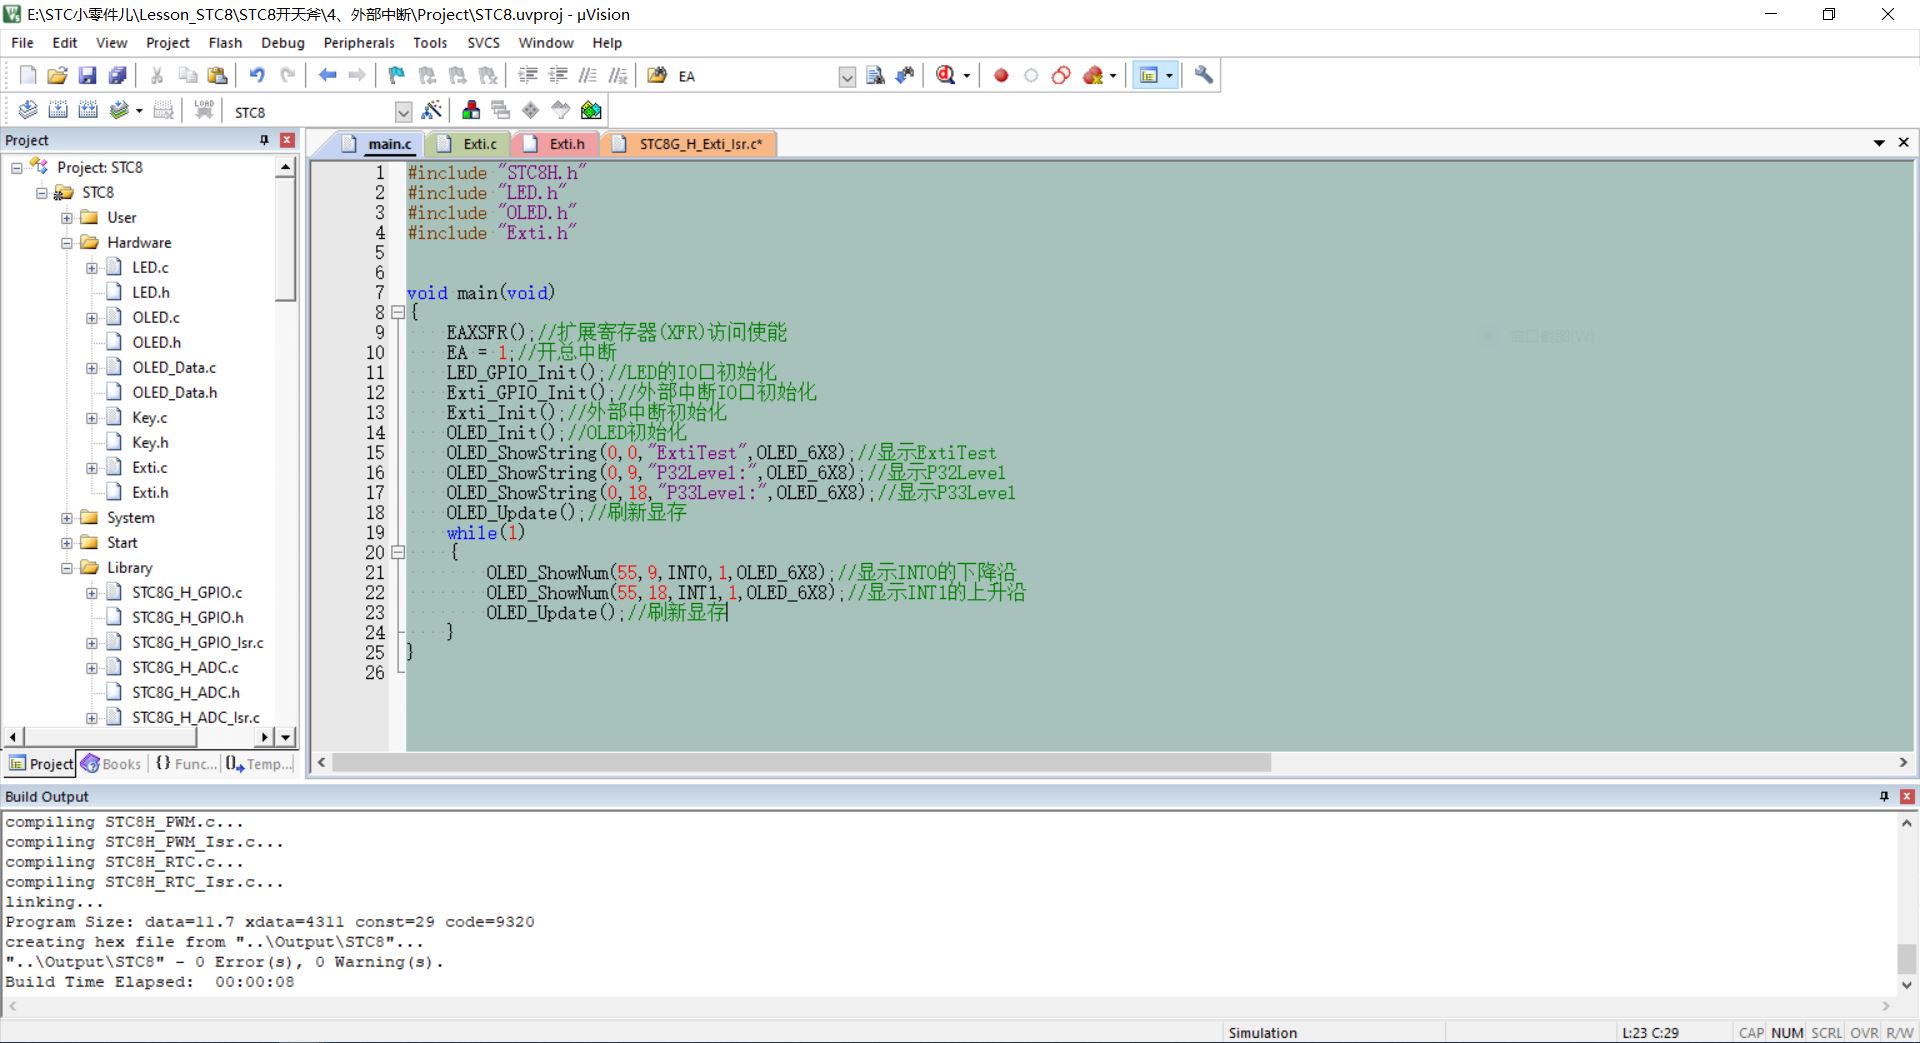This screenshot has width=1920, height=1043.
Task: Insert a bookmark with the flag icon
Action: pos(397,75)
